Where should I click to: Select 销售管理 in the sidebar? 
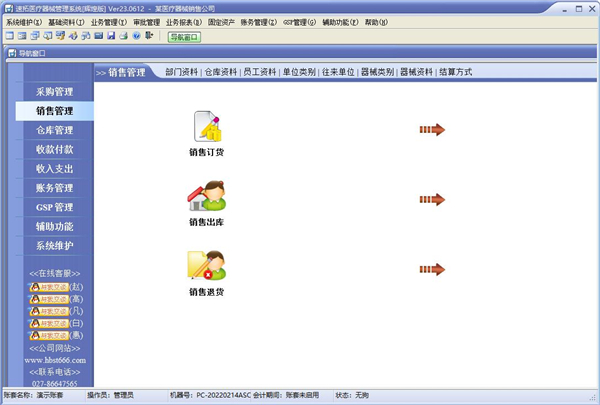tap(55, 111)
